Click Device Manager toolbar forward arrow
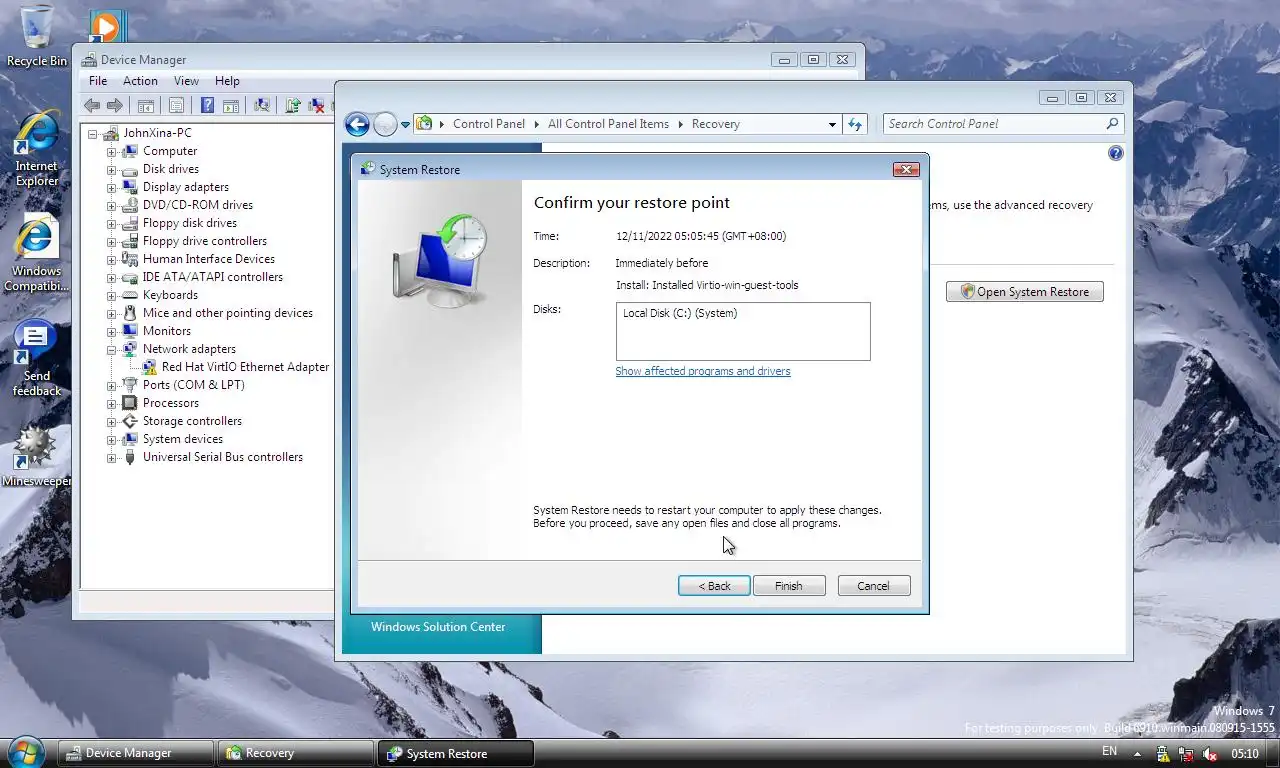The height and width of the screenshot is (768, 1280). coord(115,105)
